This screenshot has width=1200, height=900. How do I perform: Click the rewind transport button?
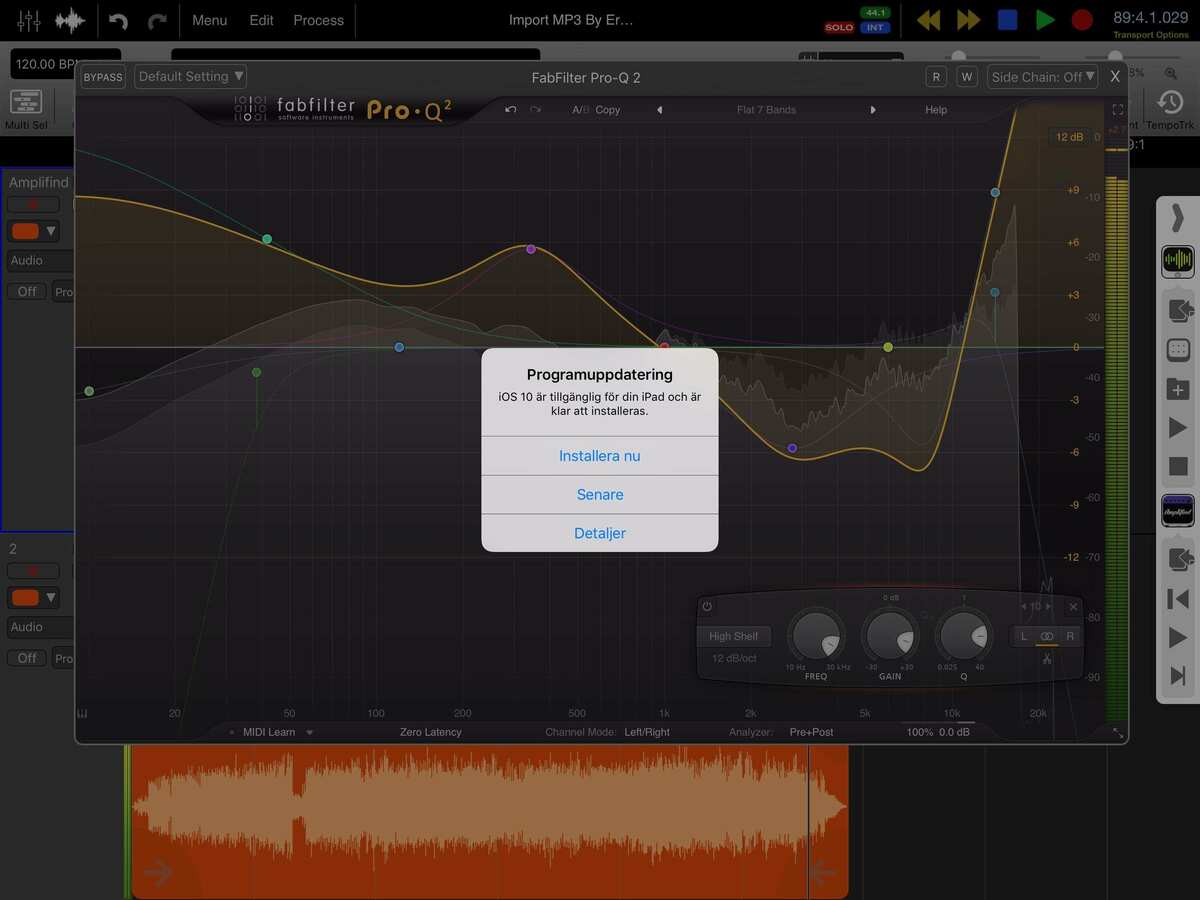point(929,20)
